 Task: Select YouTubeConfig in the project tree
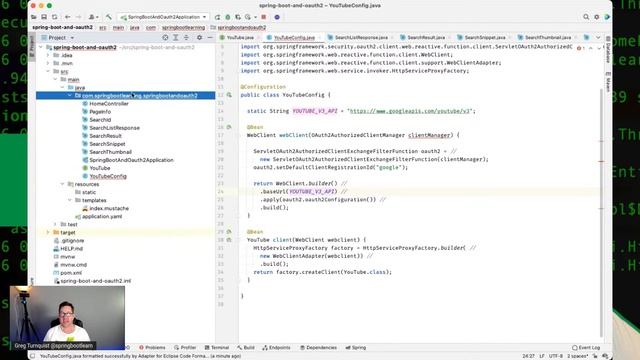point(108,176)
